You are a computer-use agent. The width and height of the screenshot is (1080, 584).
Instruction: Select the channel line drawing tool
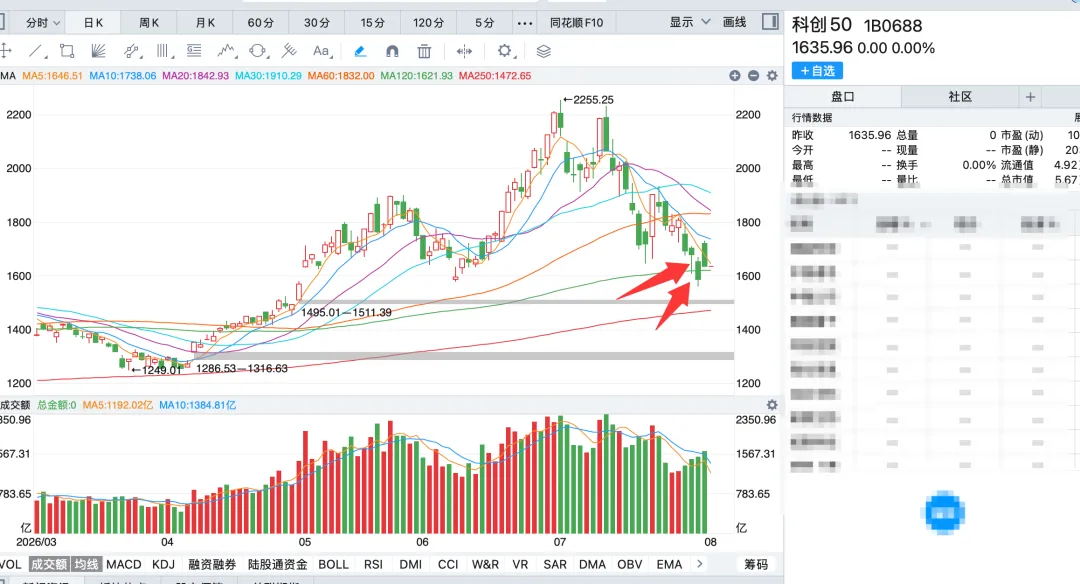[131, 51]
